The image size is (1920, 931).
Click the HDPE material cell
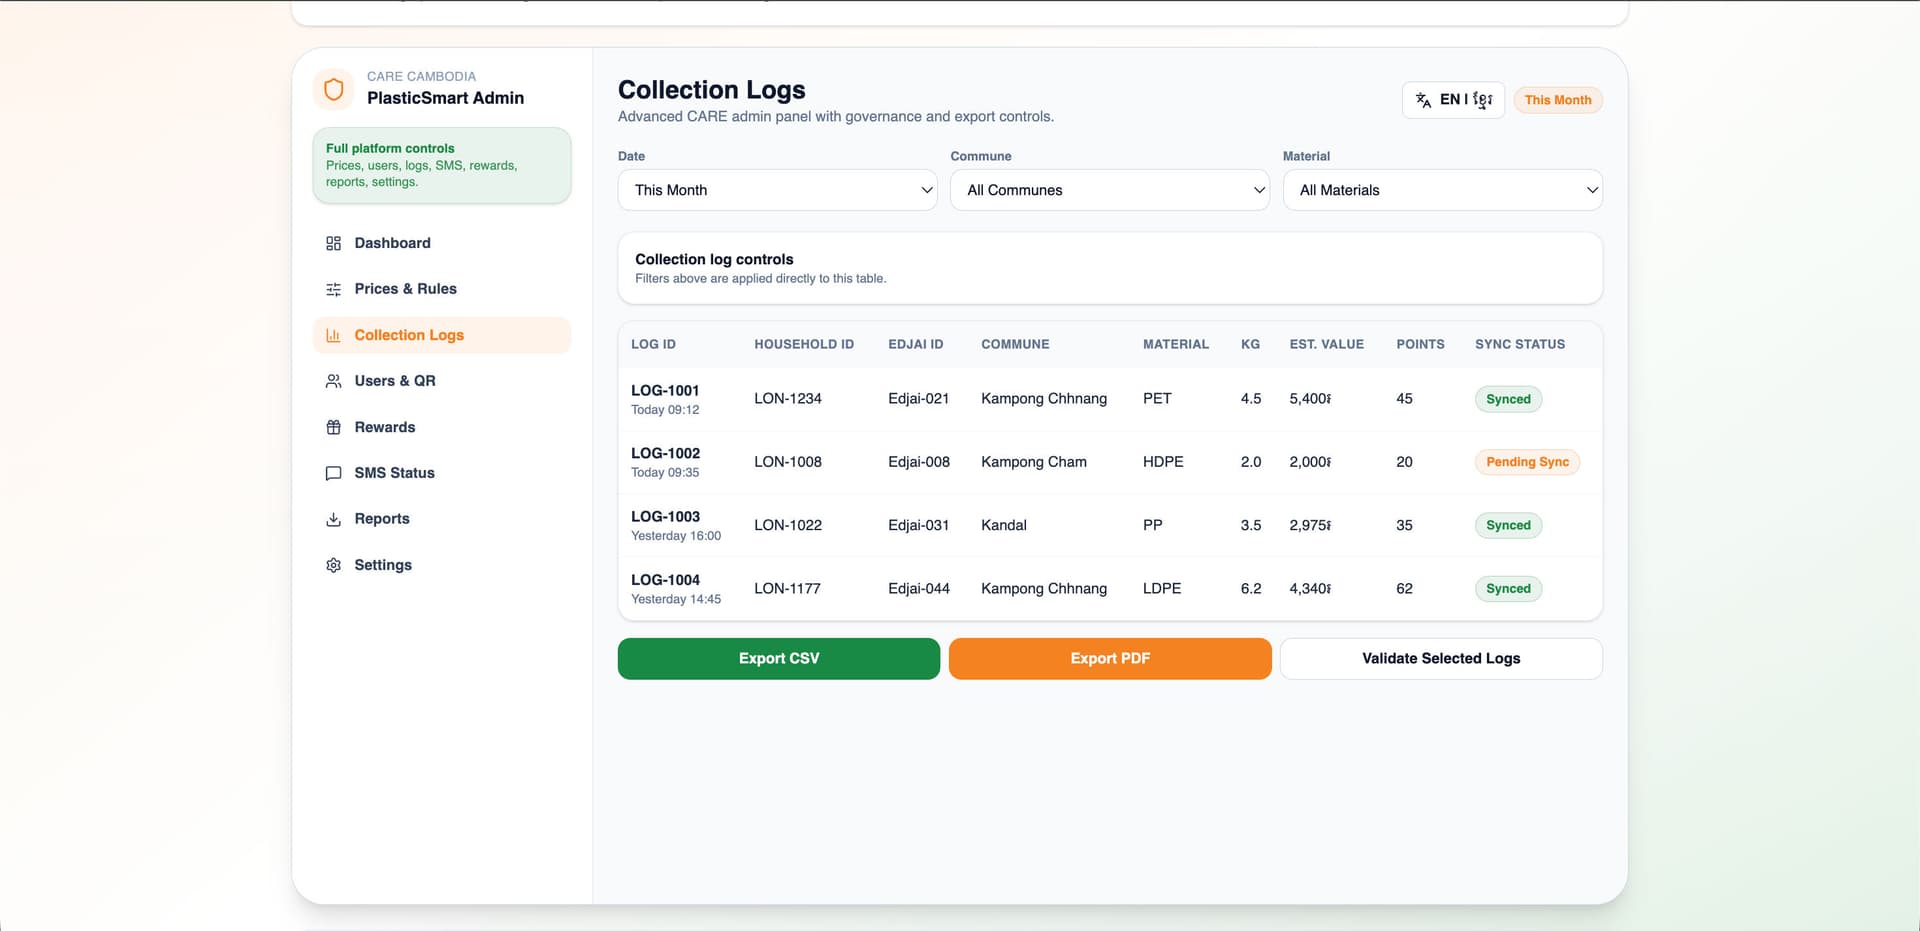[x=1163, y=462]
